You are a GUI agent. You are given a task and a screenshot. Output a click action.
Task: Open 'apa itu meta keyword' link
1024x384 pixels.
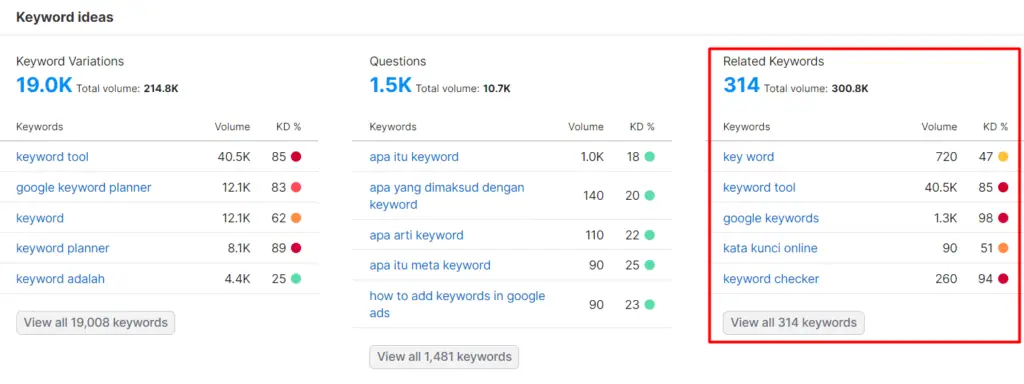pyautogui.click(x=430, y=265)
